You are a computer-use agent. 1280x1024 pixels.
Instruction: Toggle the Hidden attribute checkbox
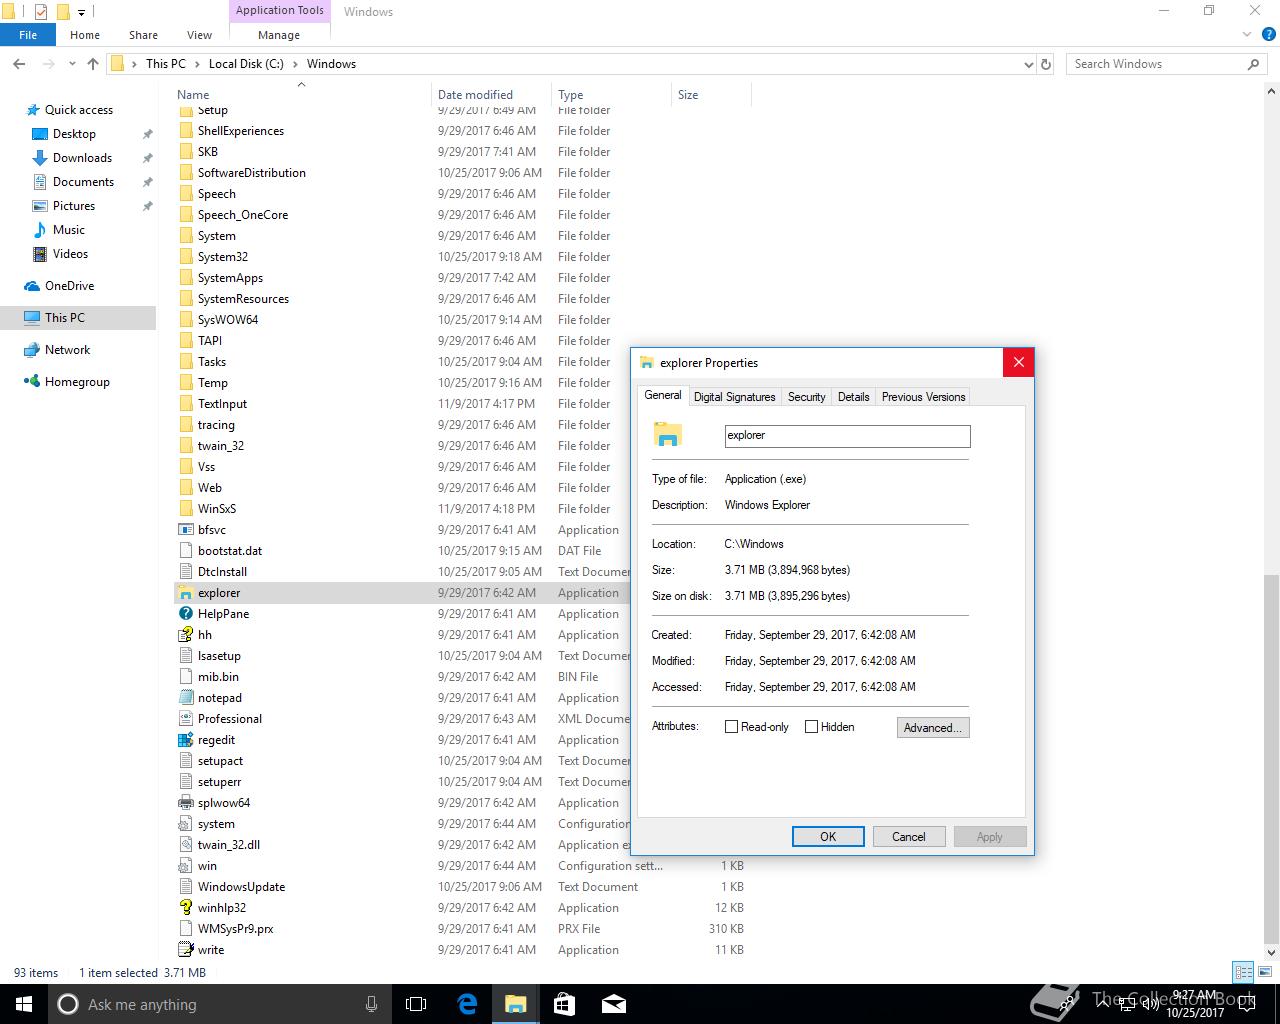point(811,727)
